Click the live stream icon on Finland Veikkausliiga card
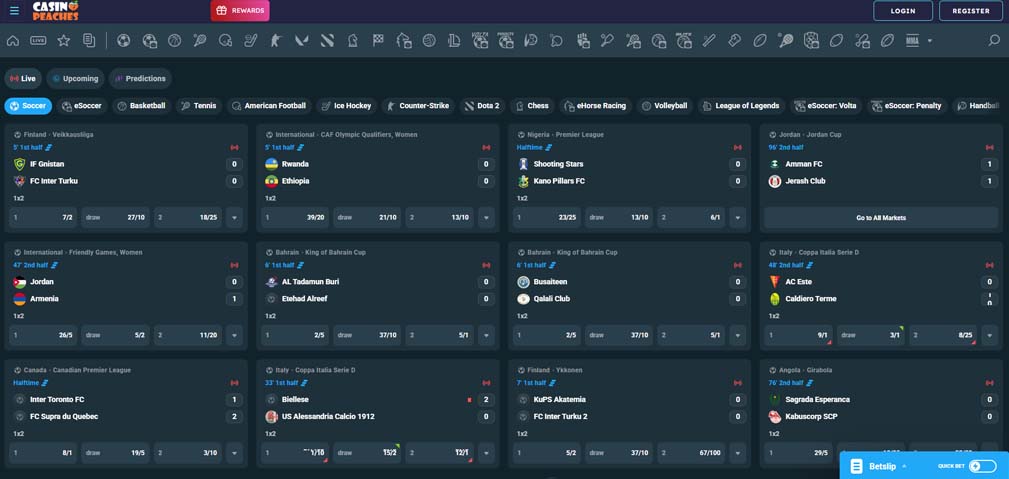Screen dimensions: 1009x479 (x=234, y=147)
